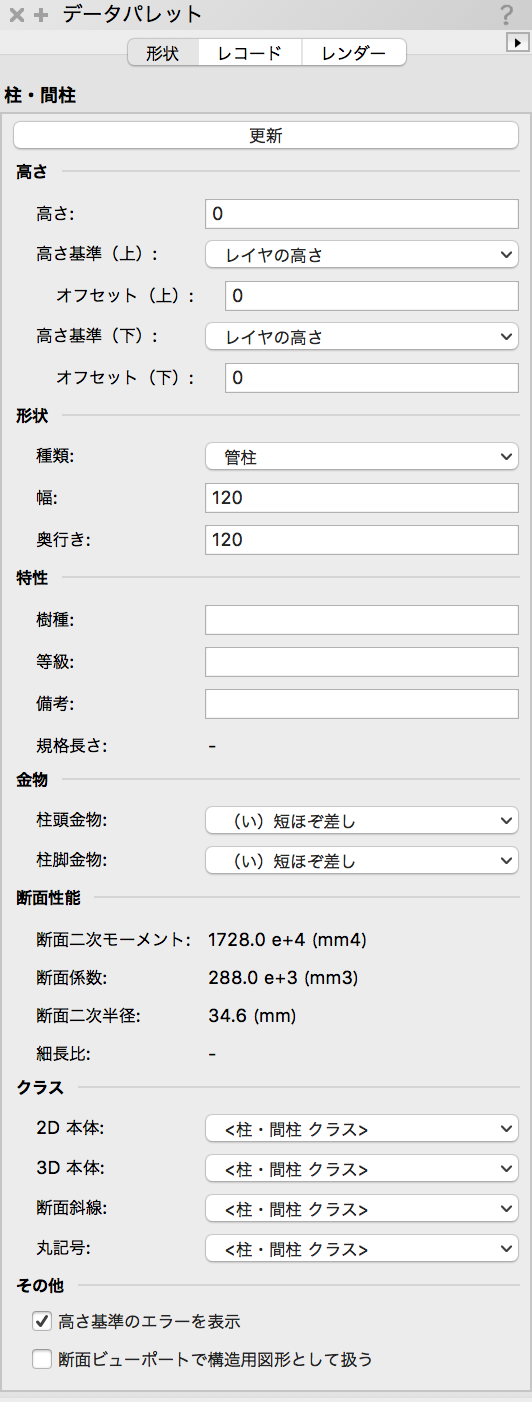
Task: Open help via the question mark icon
Action: coord(506,16)
